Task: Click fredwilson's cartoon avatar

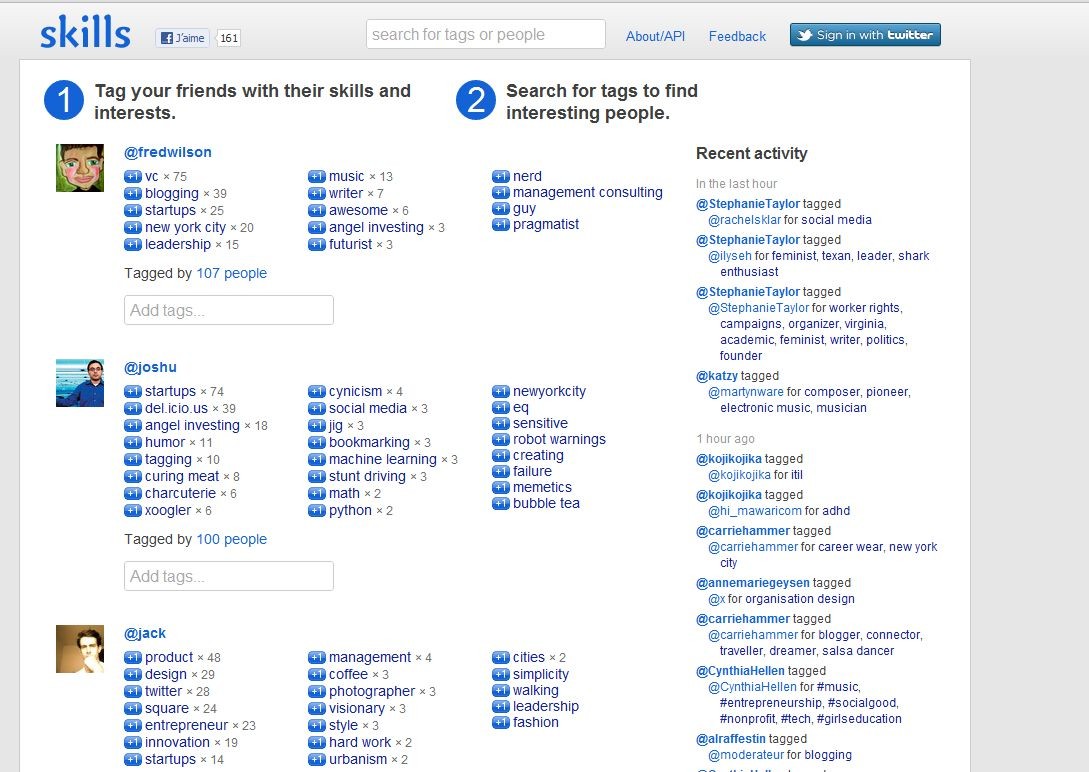Action: click(80, 168)
